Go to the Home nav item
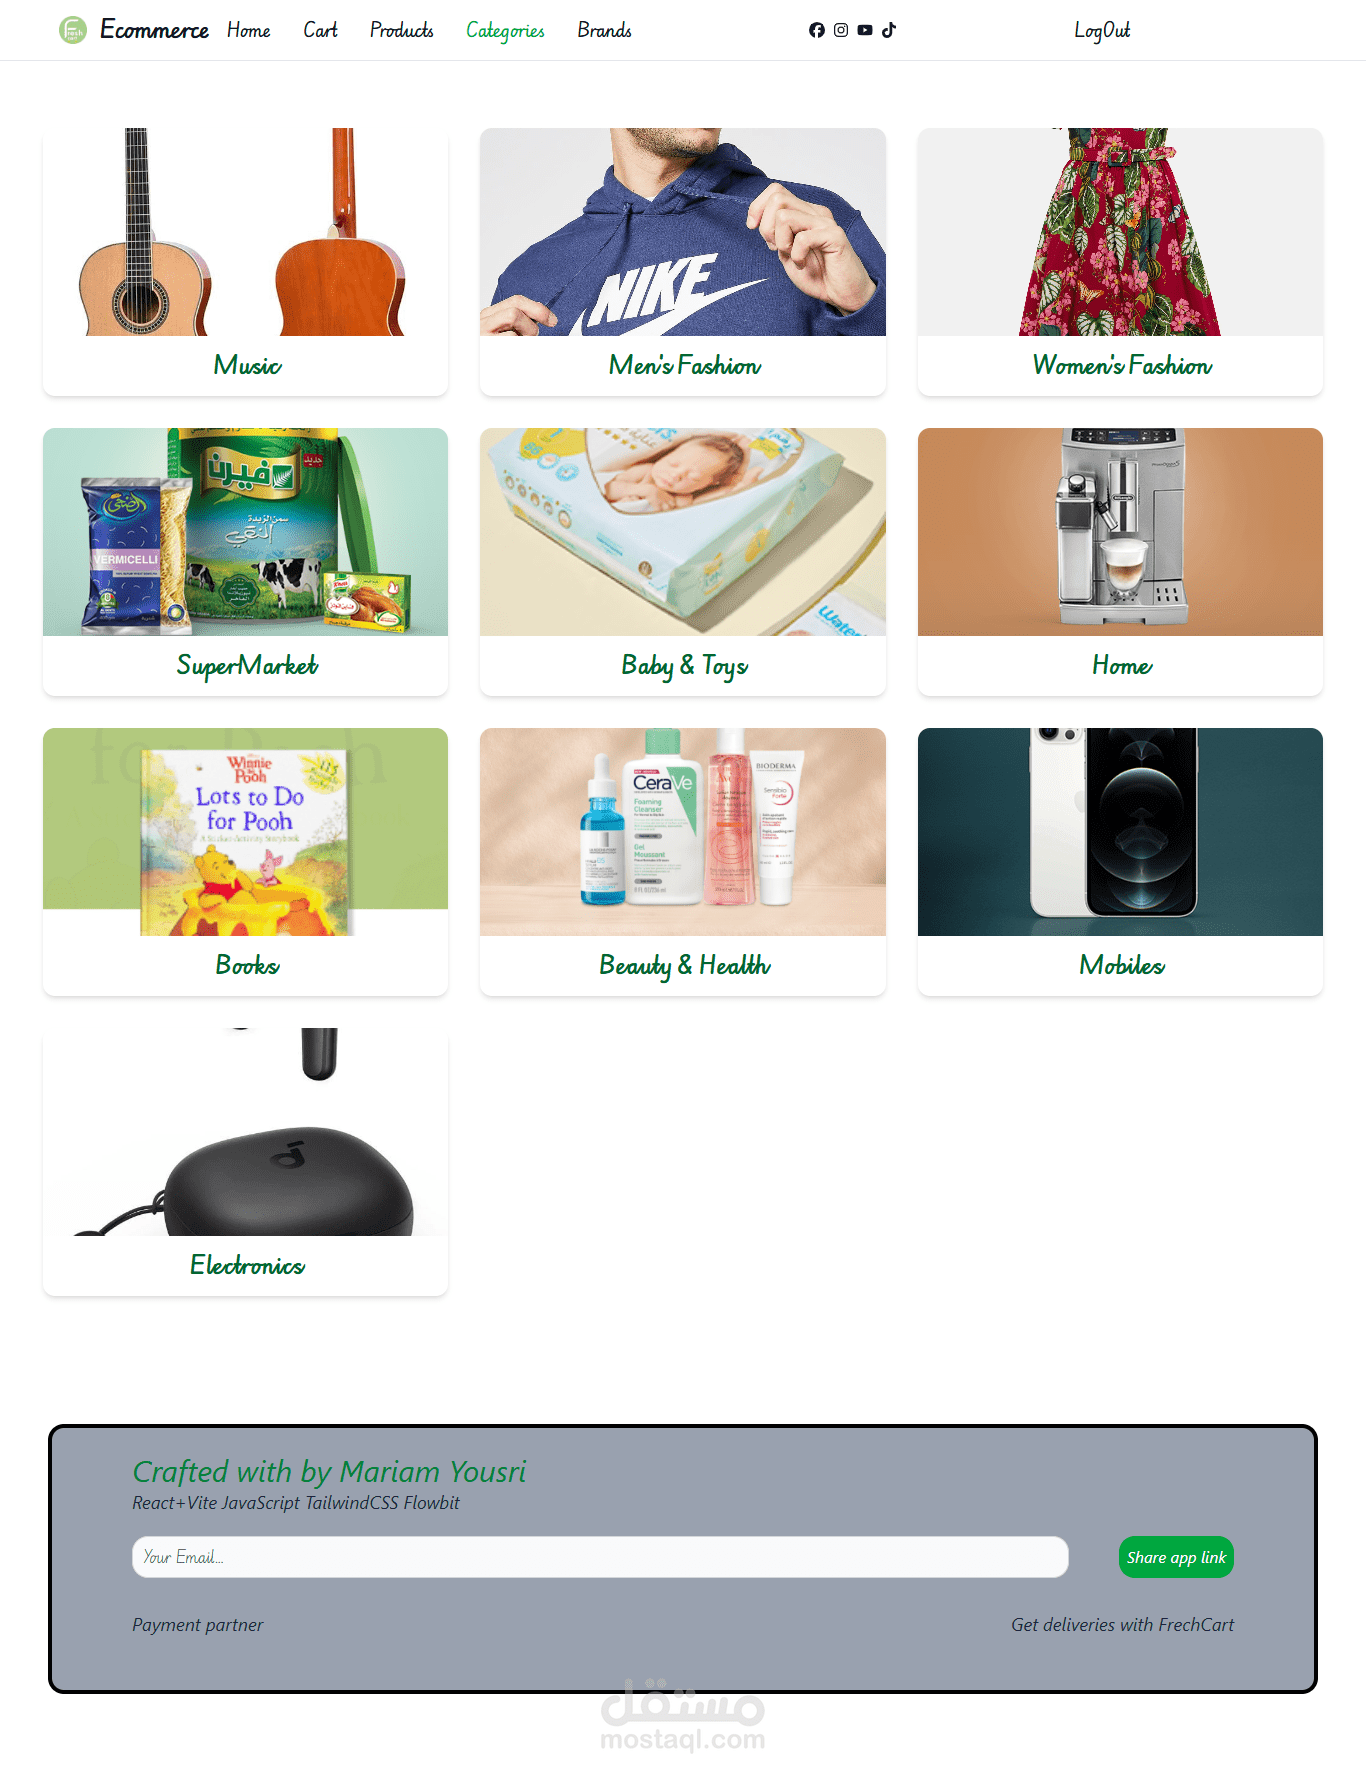This screenshot has height=1790, width=1366. coord(248,30)
